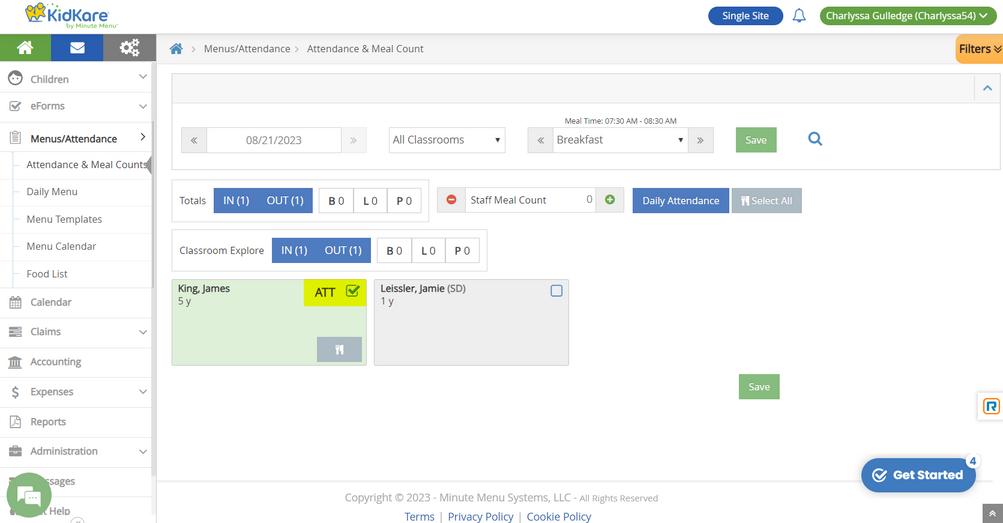Toggle the Totals IN (1) filter
This screenshot has height=523, width=1003.
[236, 201]
